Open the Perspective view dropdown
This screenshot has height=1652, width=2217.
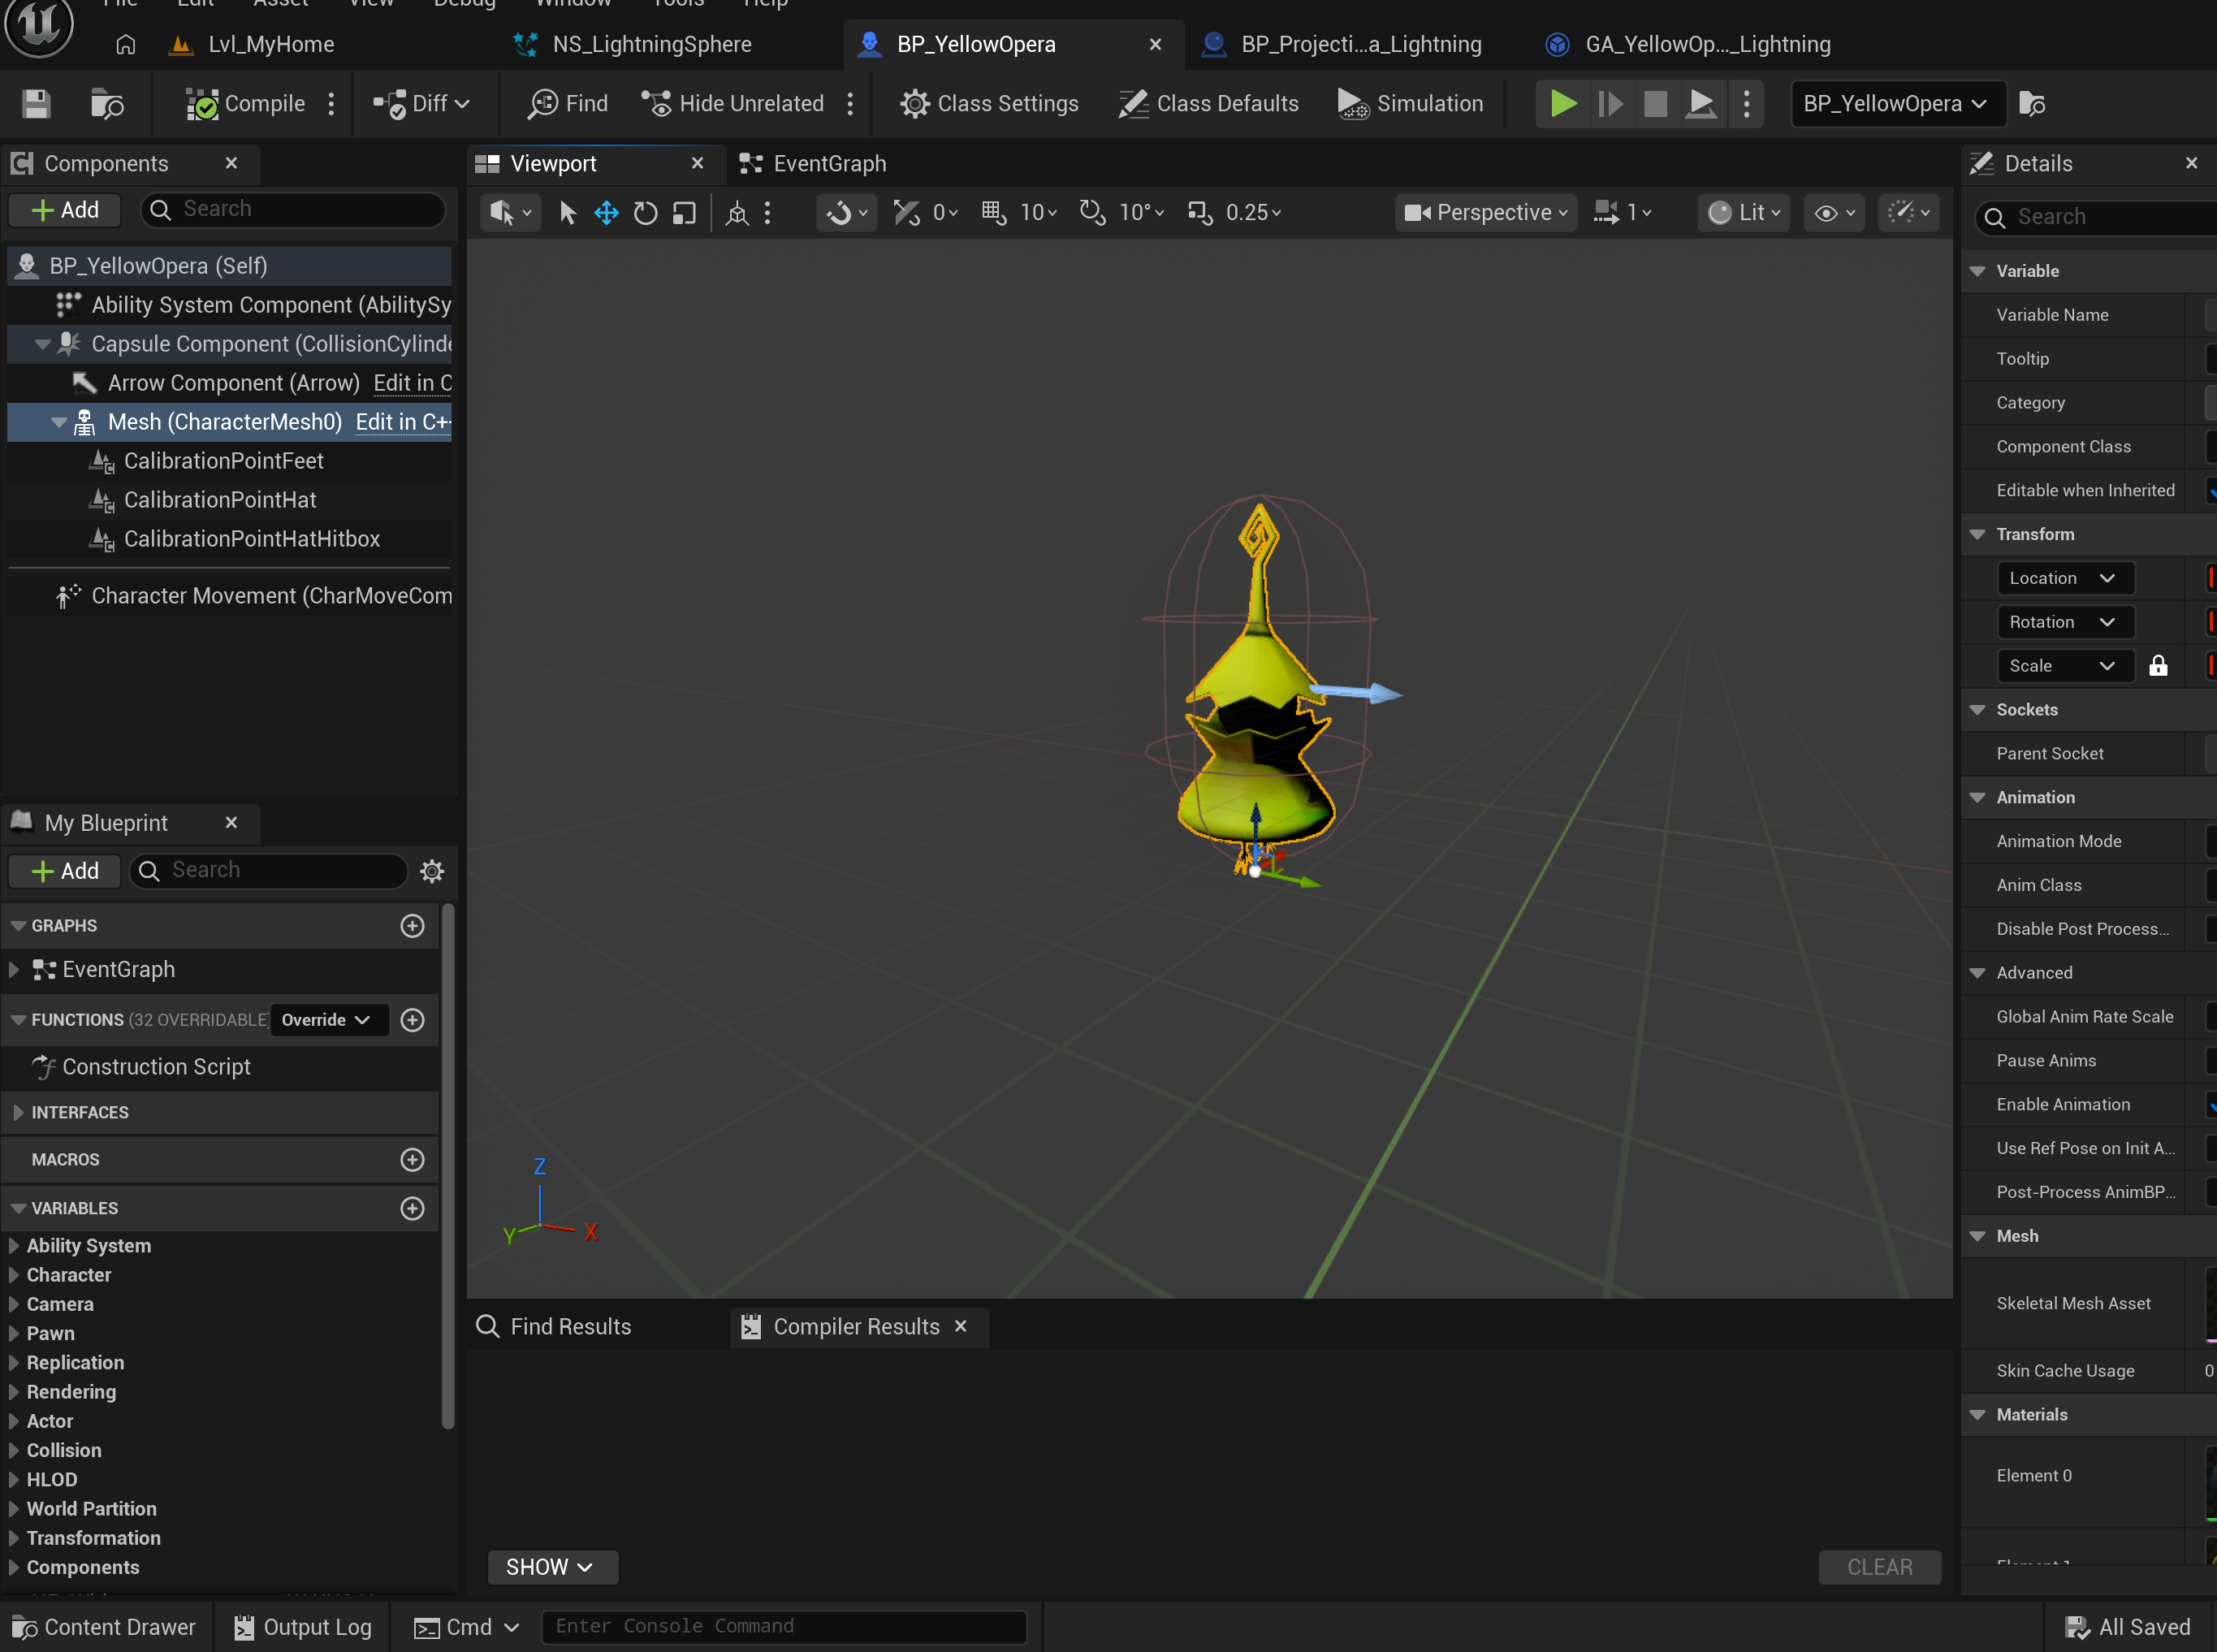pos(1485,213)
